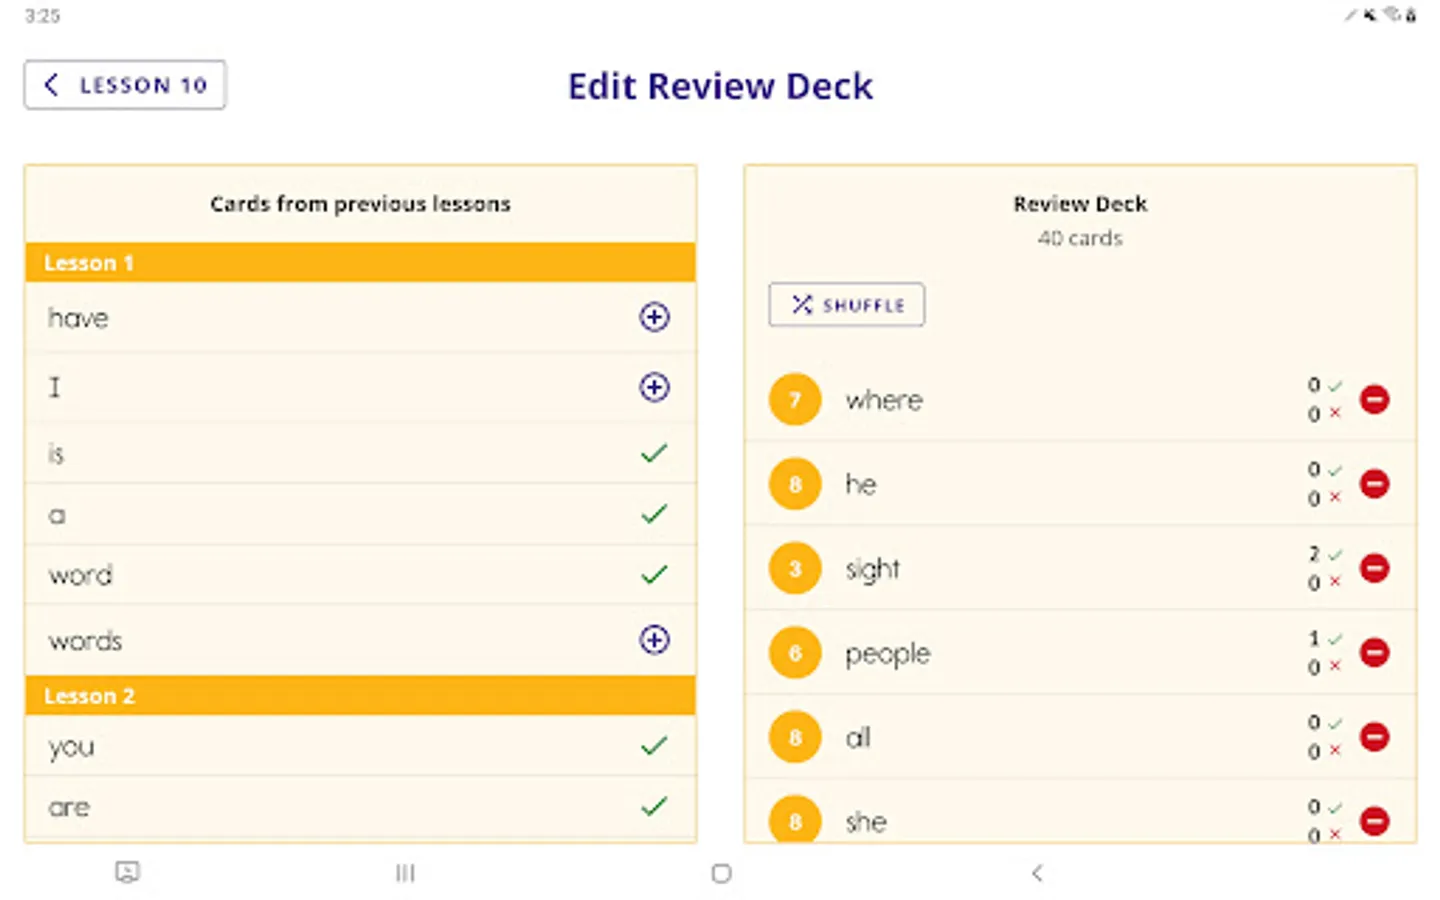Add the "I" card using plus icon

click(654, 387)
